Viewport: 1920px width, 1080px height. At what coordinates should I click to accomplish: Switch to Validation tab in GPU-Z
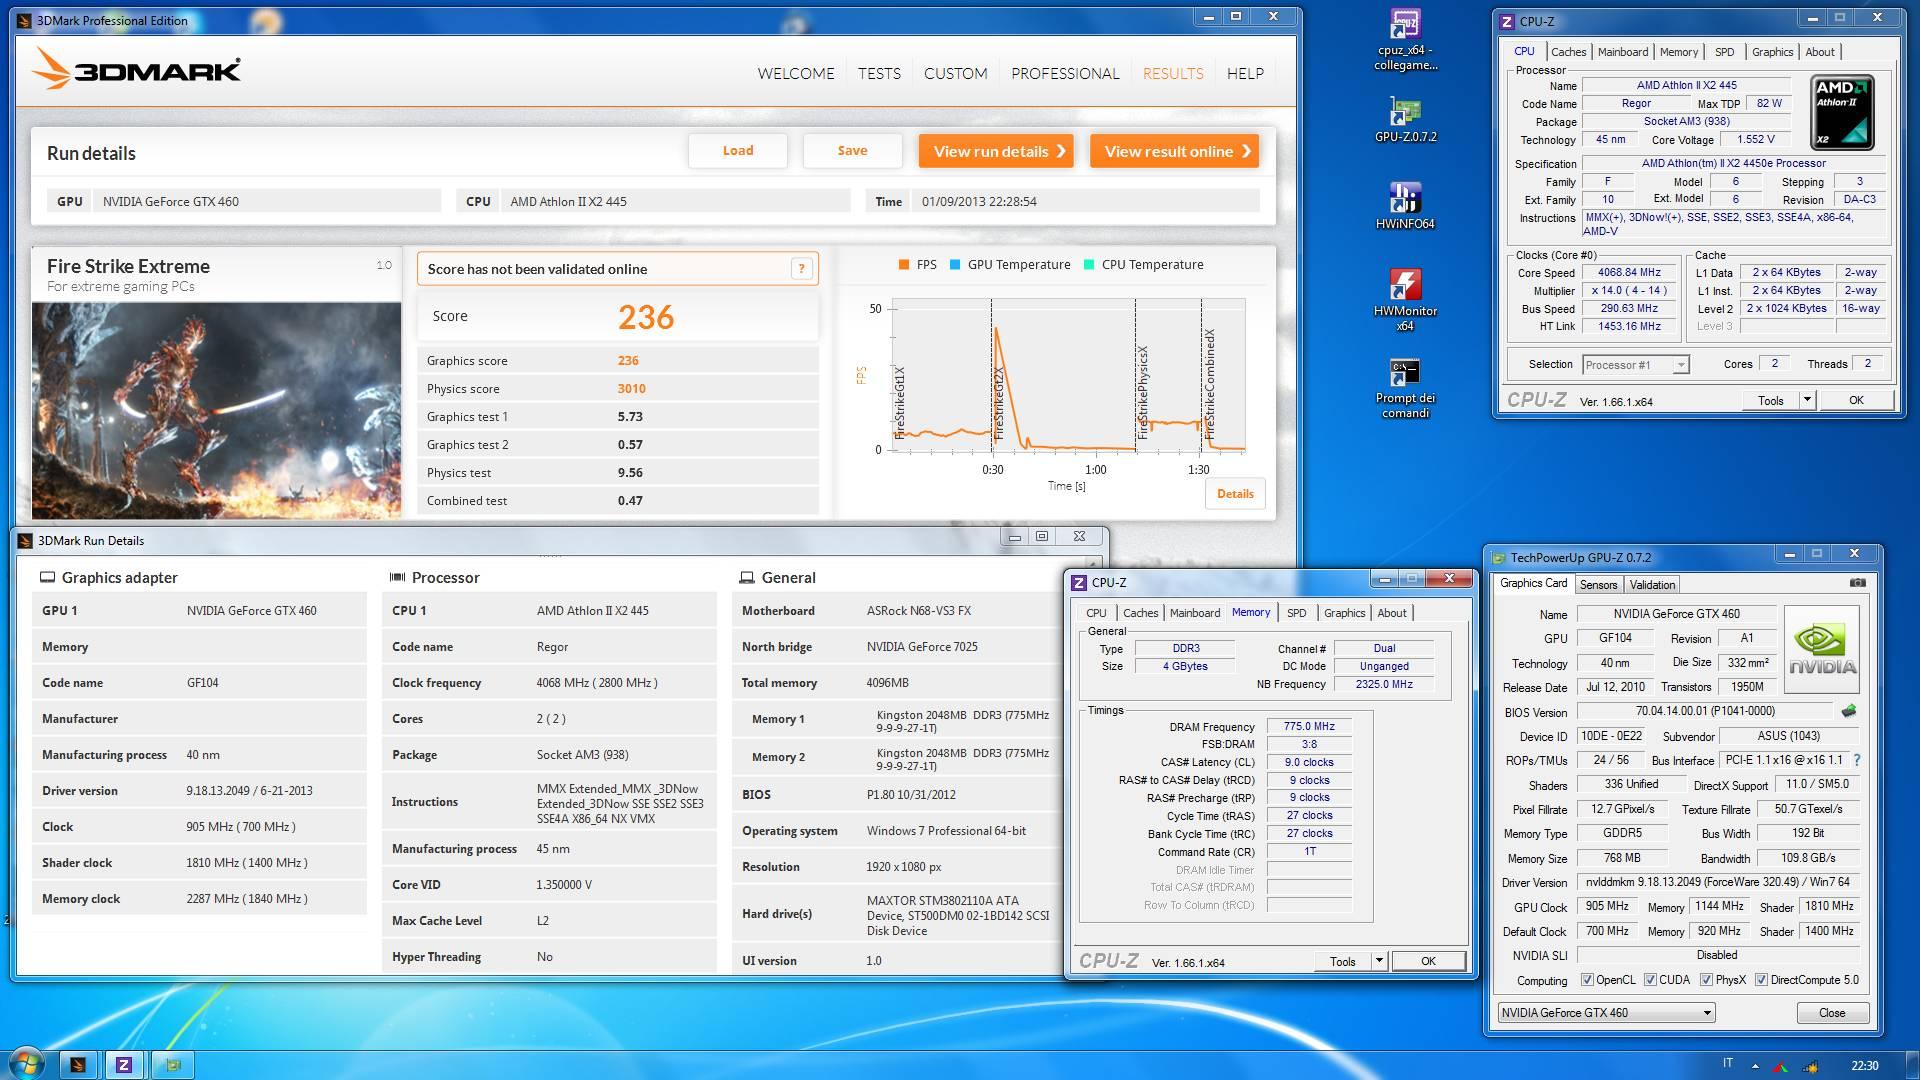pos(1652,585)
